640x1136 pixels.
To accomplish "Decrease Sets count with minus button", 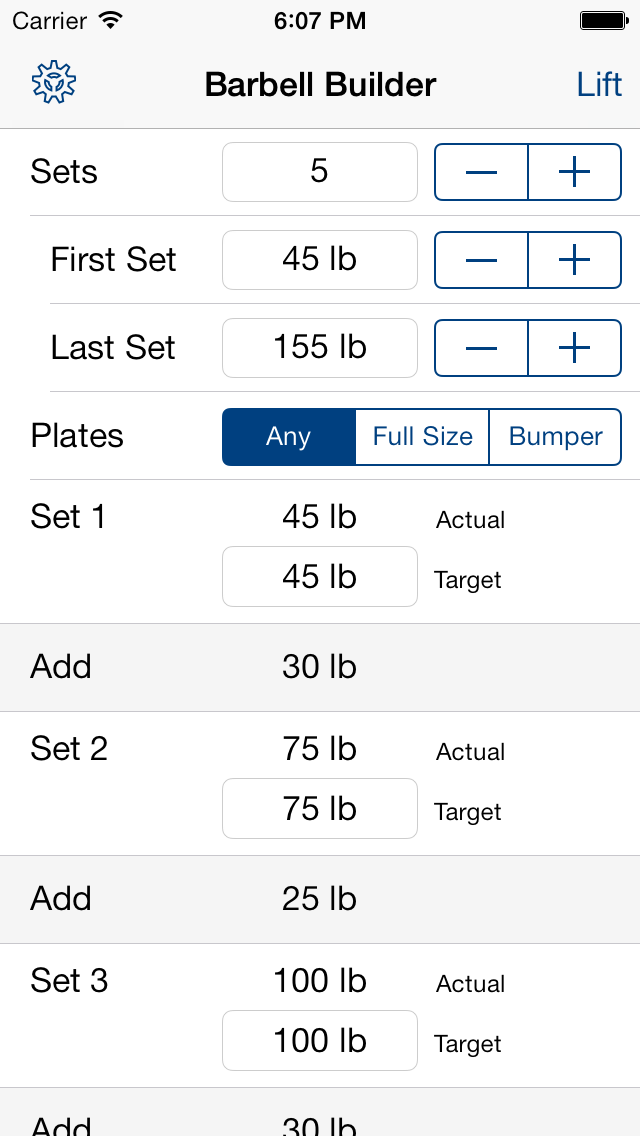I will click(481, 172).
